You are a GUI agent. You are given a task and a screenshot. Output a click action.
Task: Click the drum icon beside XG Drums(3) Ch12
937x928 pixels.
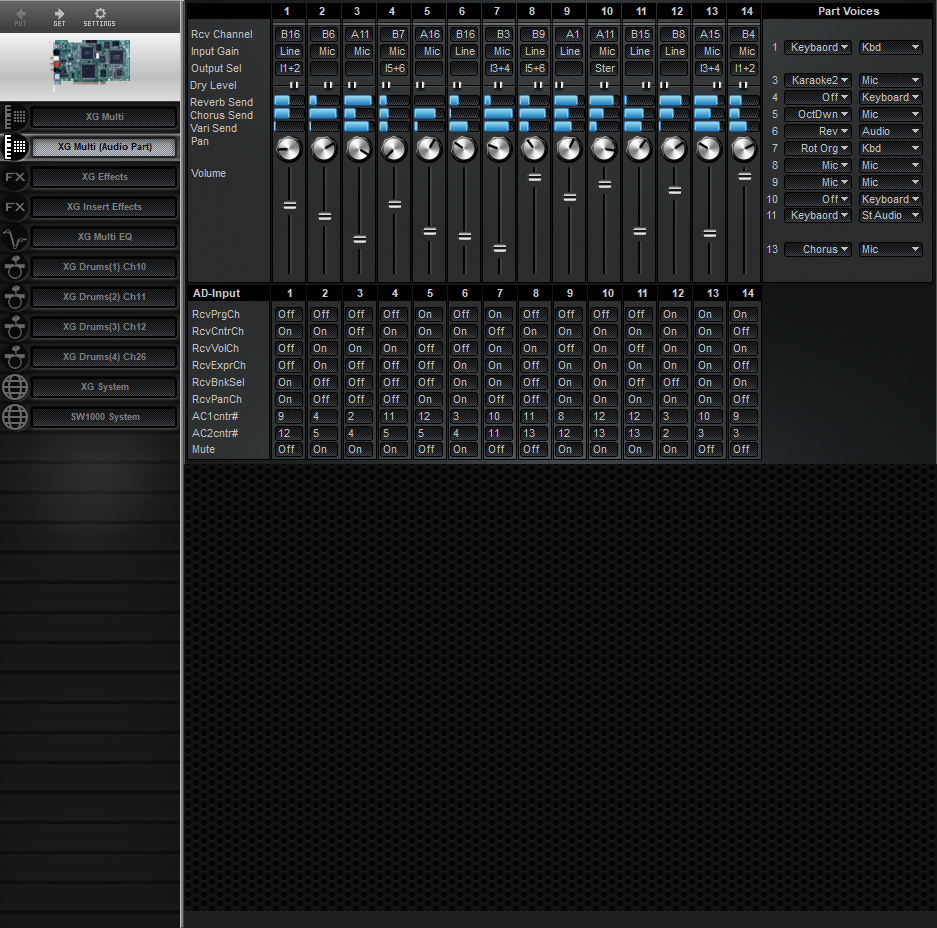click(15, 327)
